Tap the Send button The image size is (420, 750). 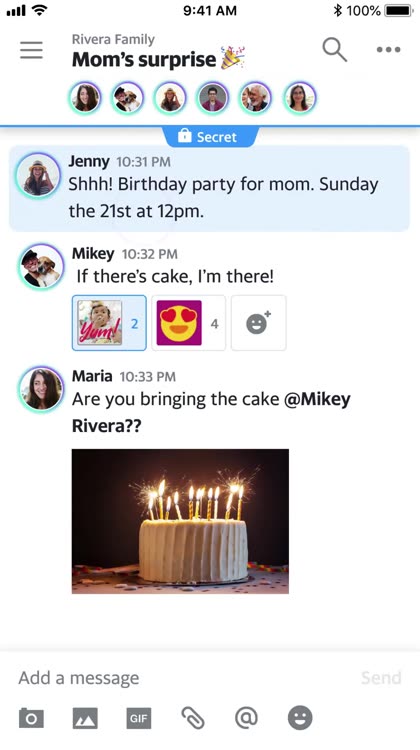click(381, 677)
